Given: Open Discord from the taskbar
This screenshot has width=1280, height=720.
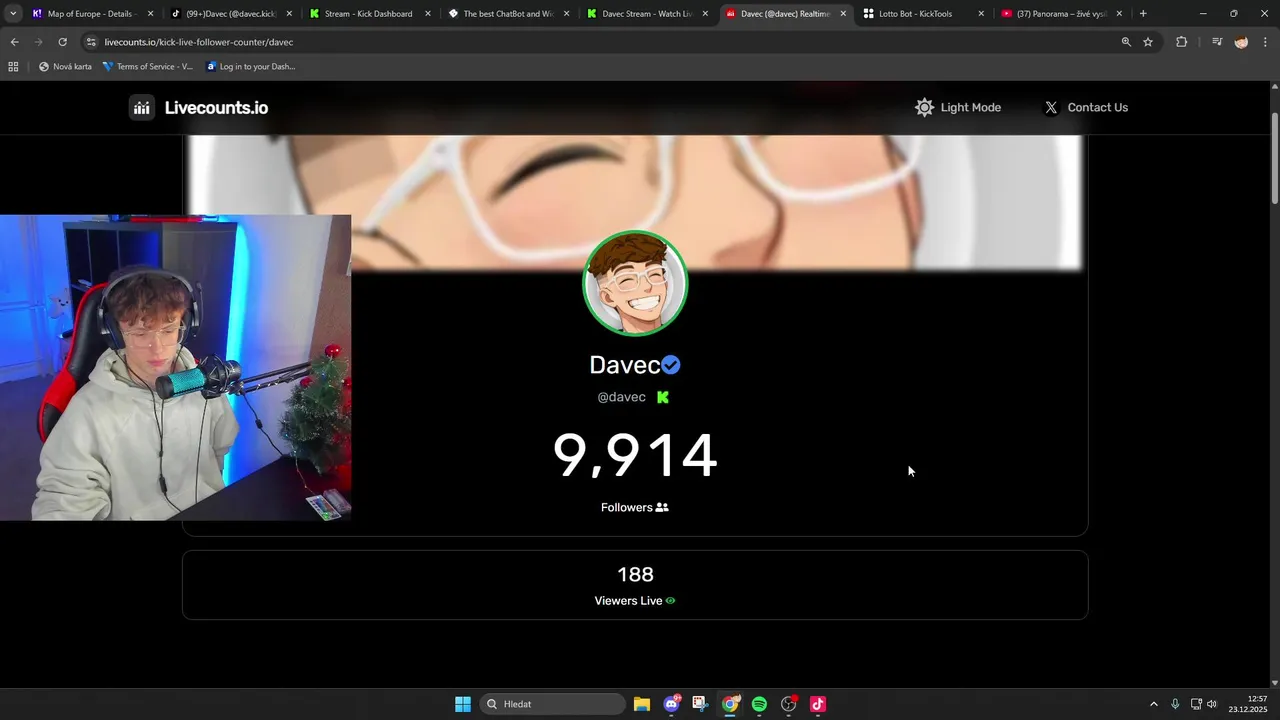Looking at the screenshot, I should click(x=671, y=704).
